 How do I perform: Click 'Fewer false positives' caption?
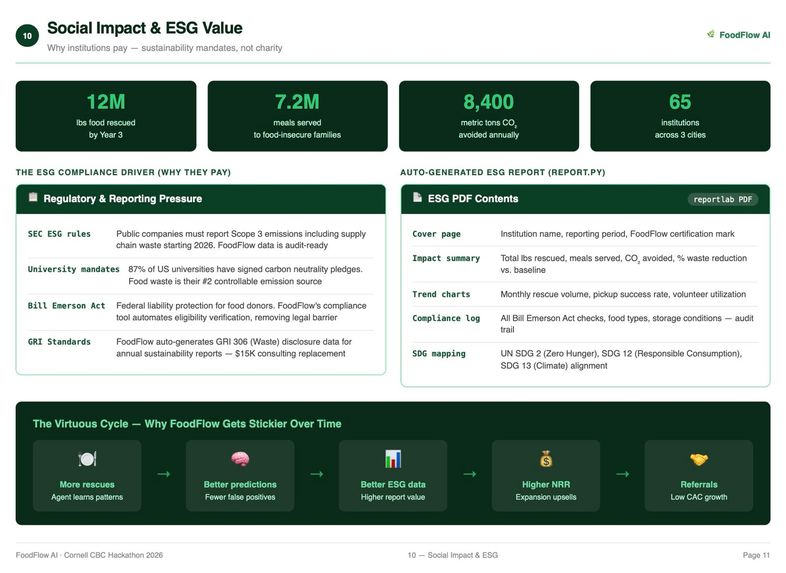tap(240, 497)
